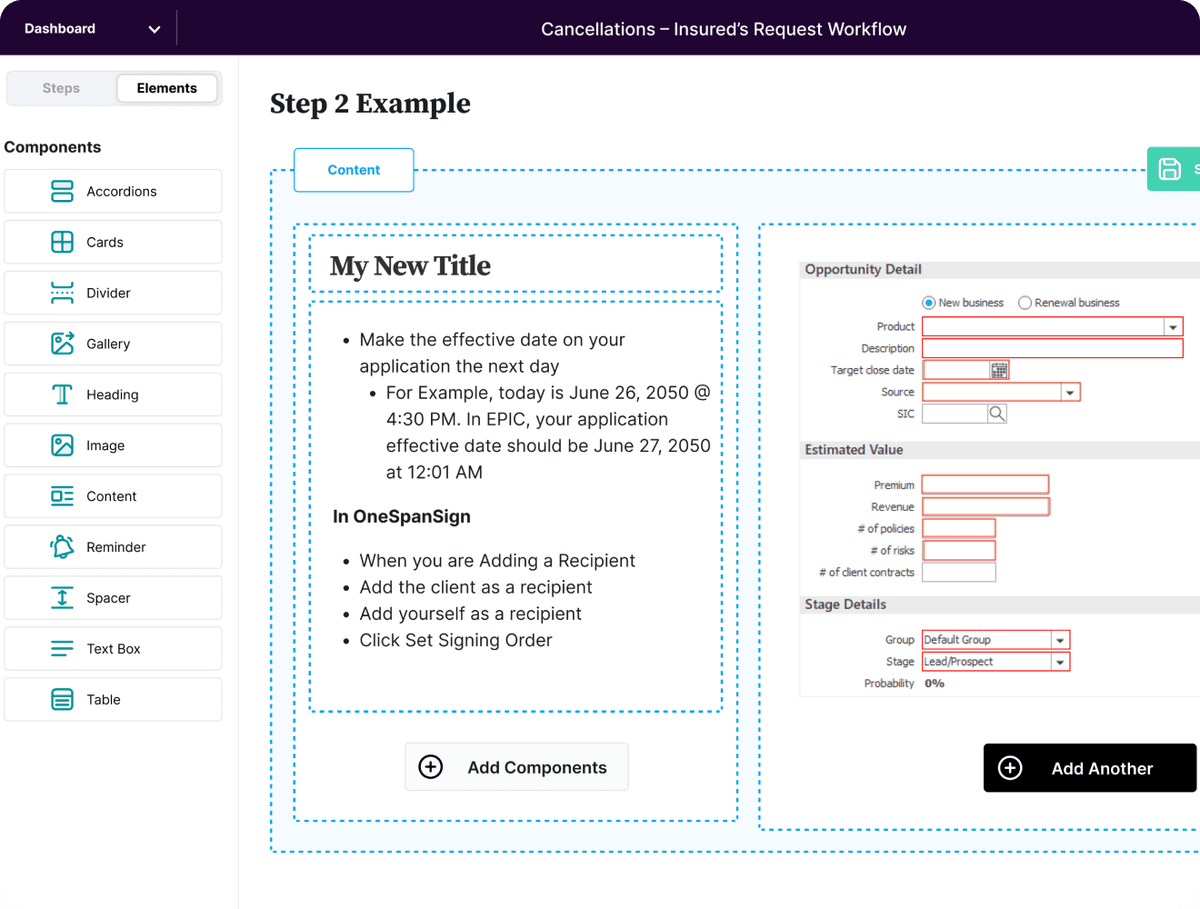Expand the Group dropdown showing Default Group
1200x909 pixels.
(1061, 639)
